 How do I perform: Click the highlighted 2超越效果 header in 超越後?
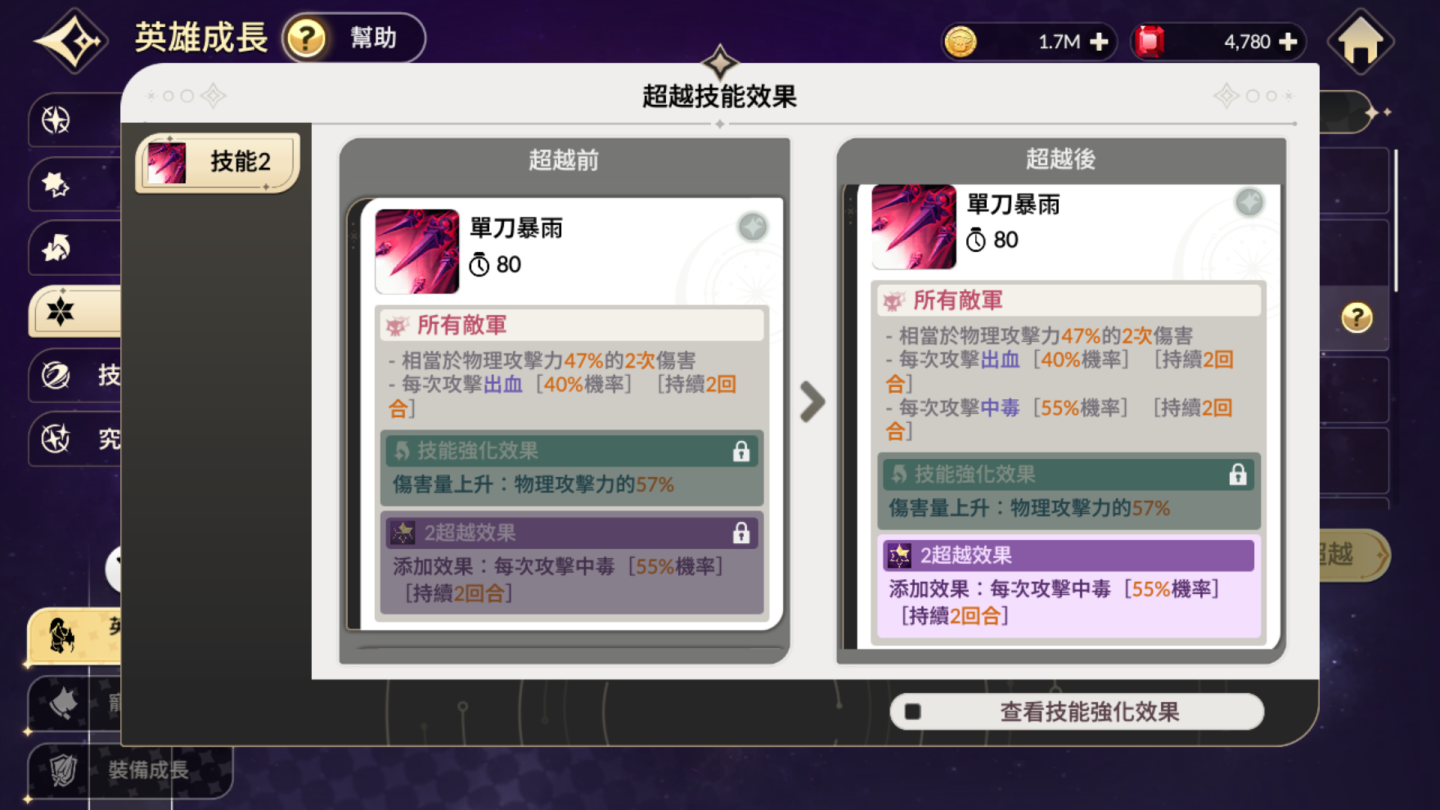click(1068, 555)
